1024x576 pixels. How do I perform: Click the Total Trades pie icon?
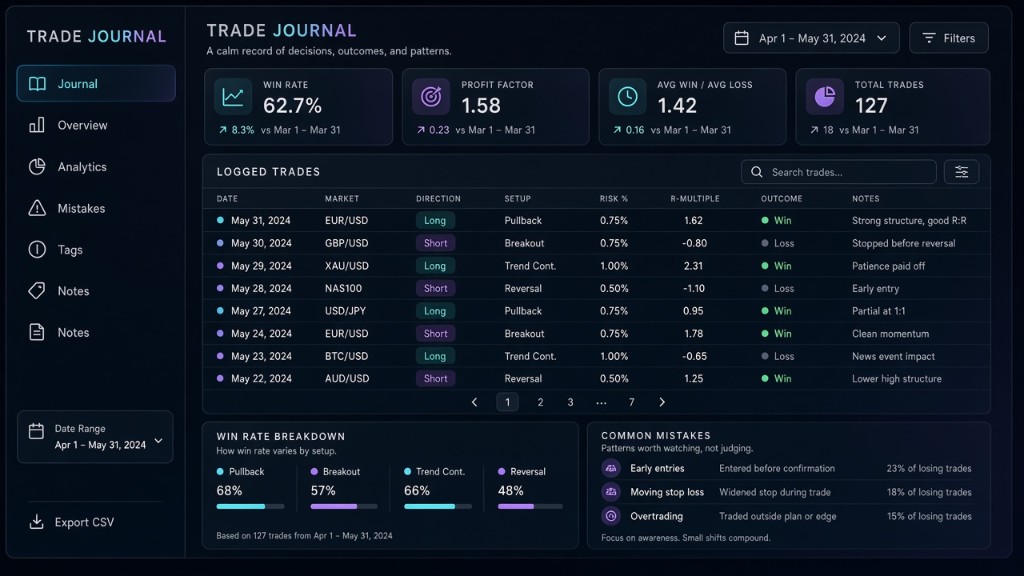(x=825, y=97)
